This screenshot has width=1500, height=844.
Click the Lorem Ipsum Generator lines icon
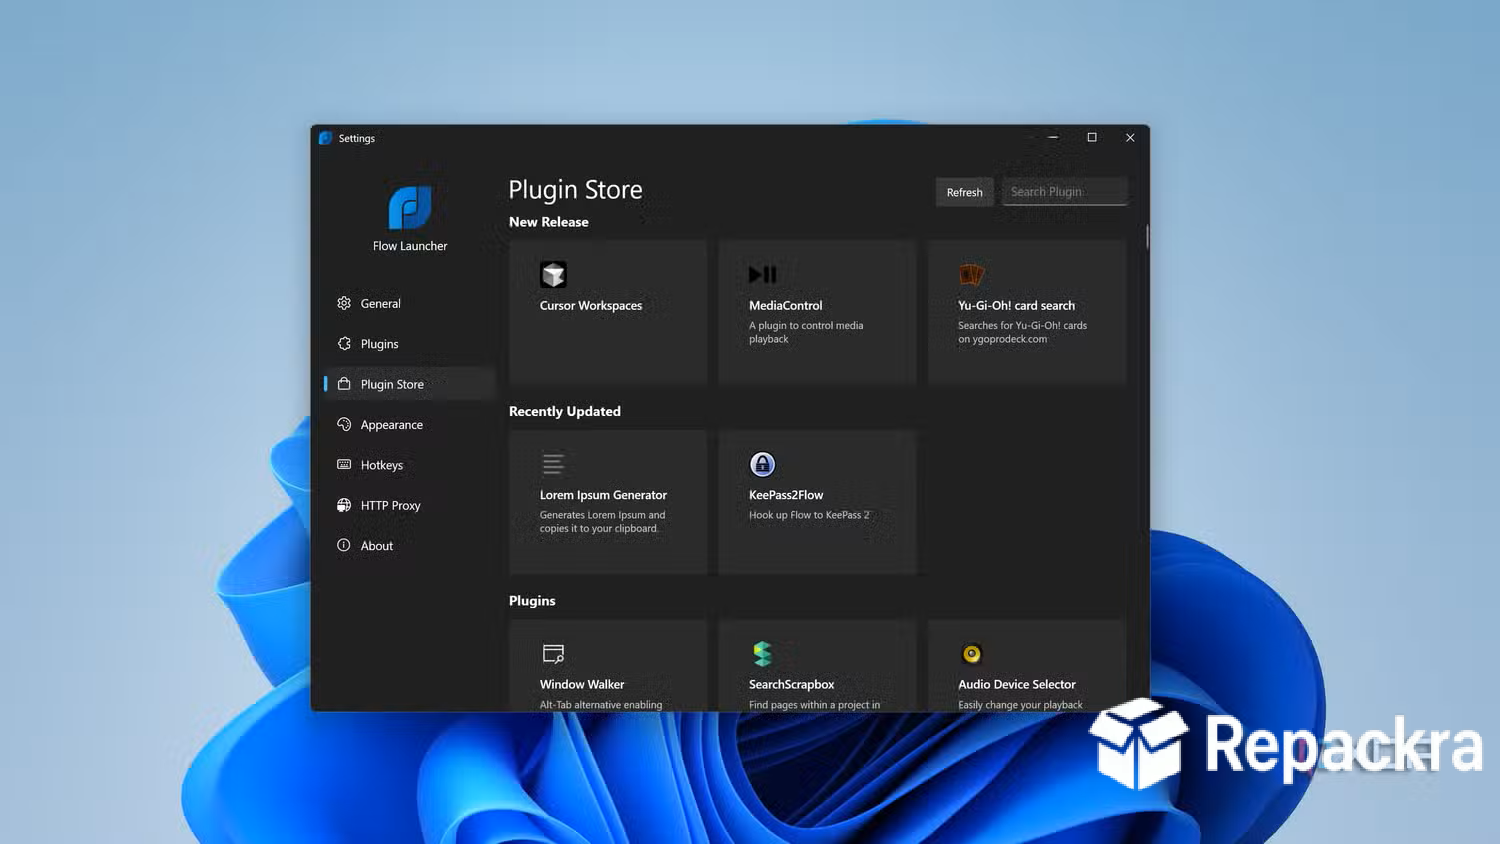pyautogui.click(x=553, y=464)
